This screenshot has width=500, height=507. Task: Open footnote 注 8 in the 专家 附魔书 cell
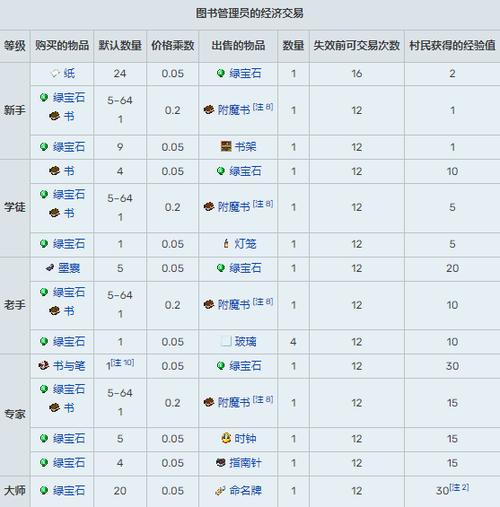click(263, 399)
